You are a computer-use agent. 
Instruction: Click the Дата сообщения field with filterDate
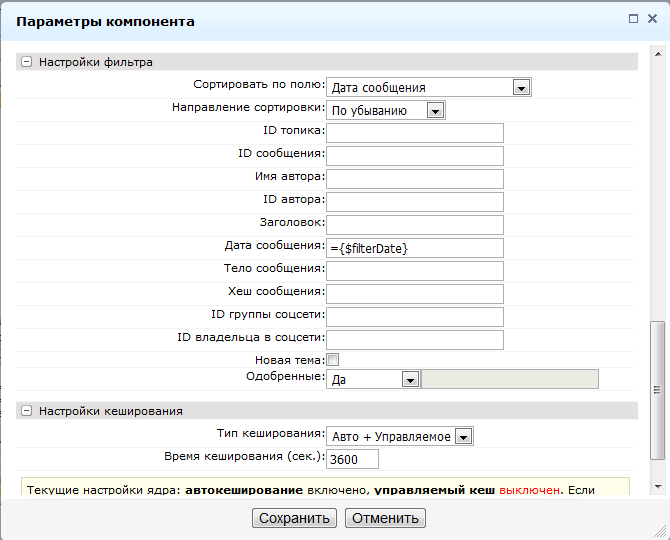tap(414, 248)
